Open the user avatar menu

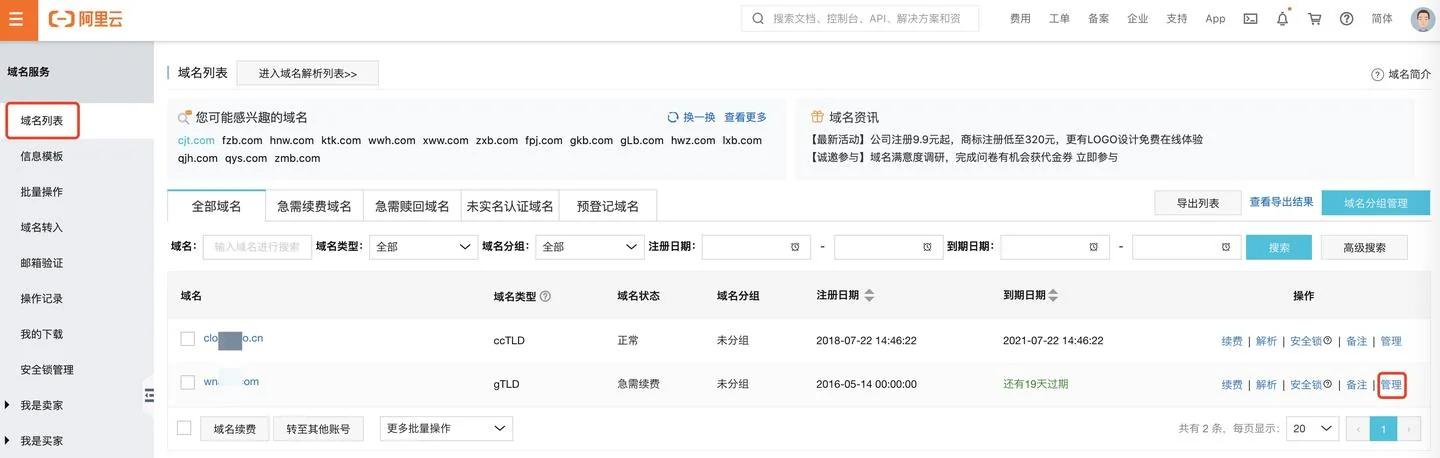click(1422, 19)
